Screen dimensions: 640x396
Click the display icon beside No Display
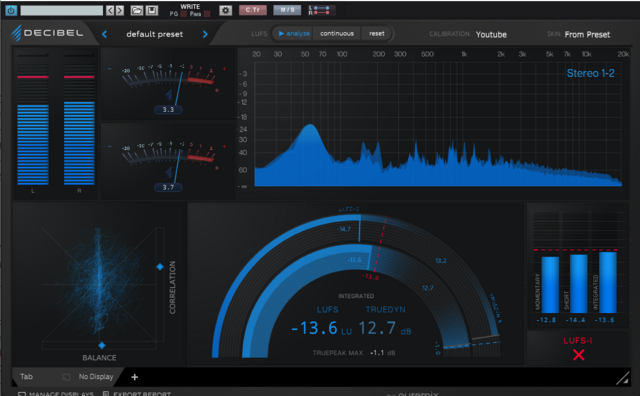coord(66,377)
